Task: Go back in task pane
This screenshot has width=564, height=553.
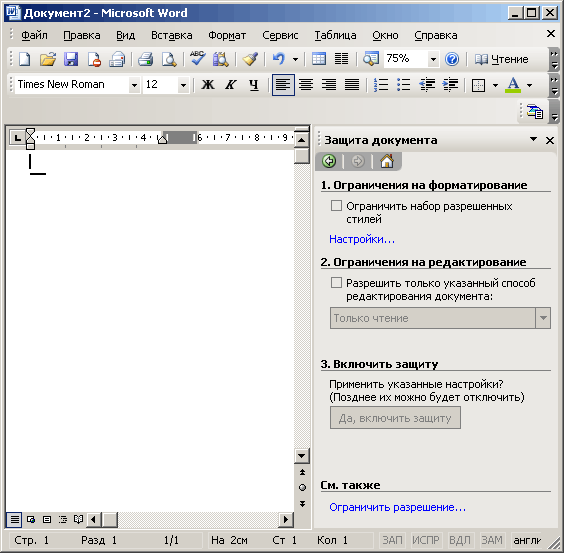Action: pos(329,161)
